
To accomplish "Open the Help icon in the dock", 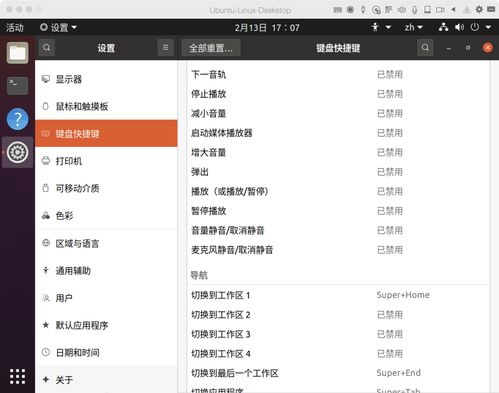I will click(x=17, y=119).
